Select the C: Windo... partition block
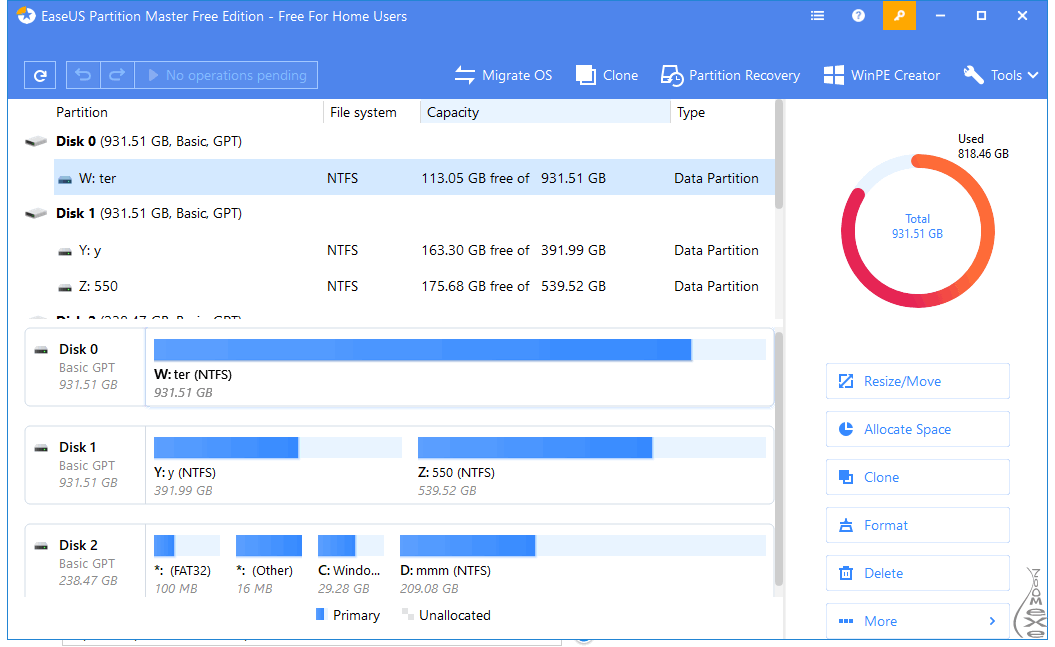Screen dimensions: 1055x647 pyautogui.click(x=351, y=565)
